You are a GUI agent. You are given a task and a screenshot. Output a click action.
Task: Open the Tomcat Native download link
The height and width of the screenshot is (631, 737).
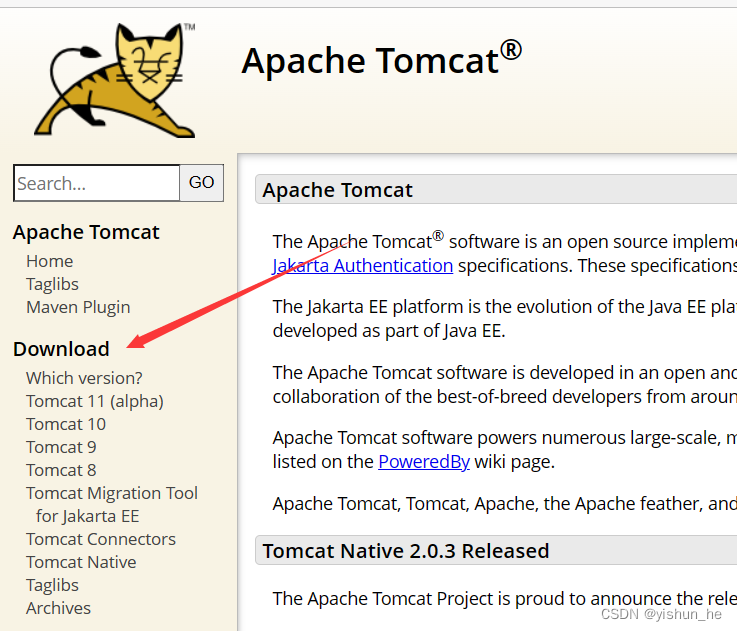pyautogui.click(x=81, y=562)
